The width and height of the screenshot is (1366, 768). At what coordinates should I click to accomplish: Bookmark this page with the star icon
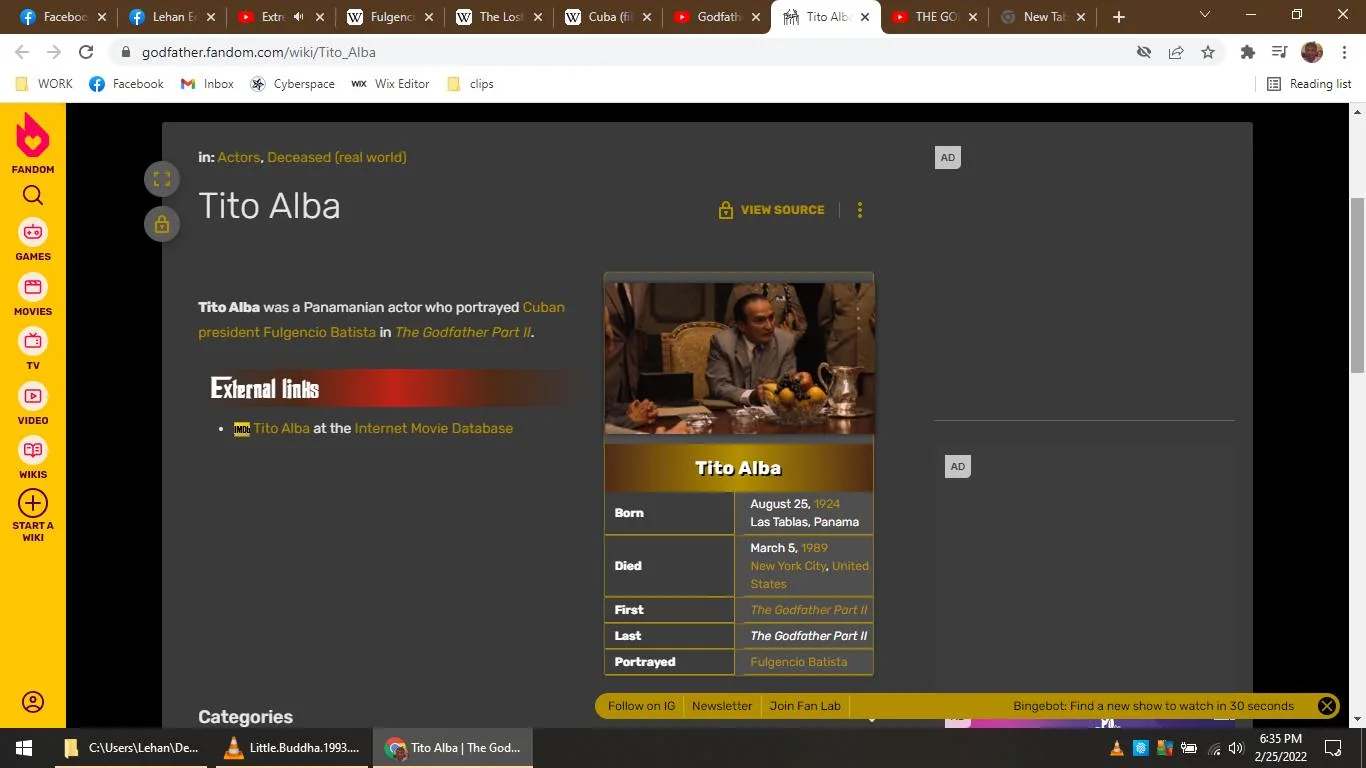1208,52
